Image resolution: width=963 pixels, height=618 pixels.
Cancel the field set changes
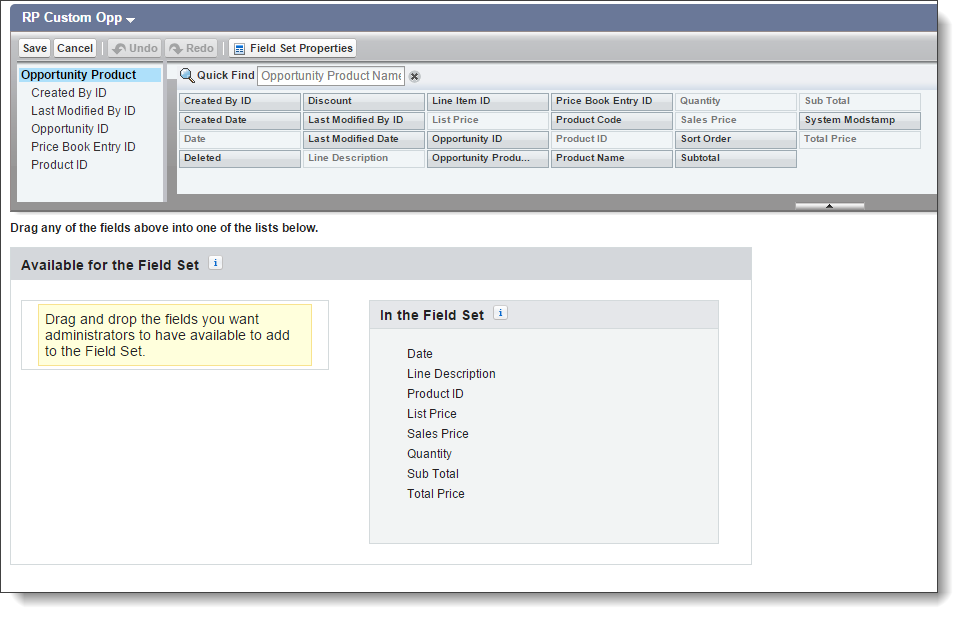pos(75,48)
